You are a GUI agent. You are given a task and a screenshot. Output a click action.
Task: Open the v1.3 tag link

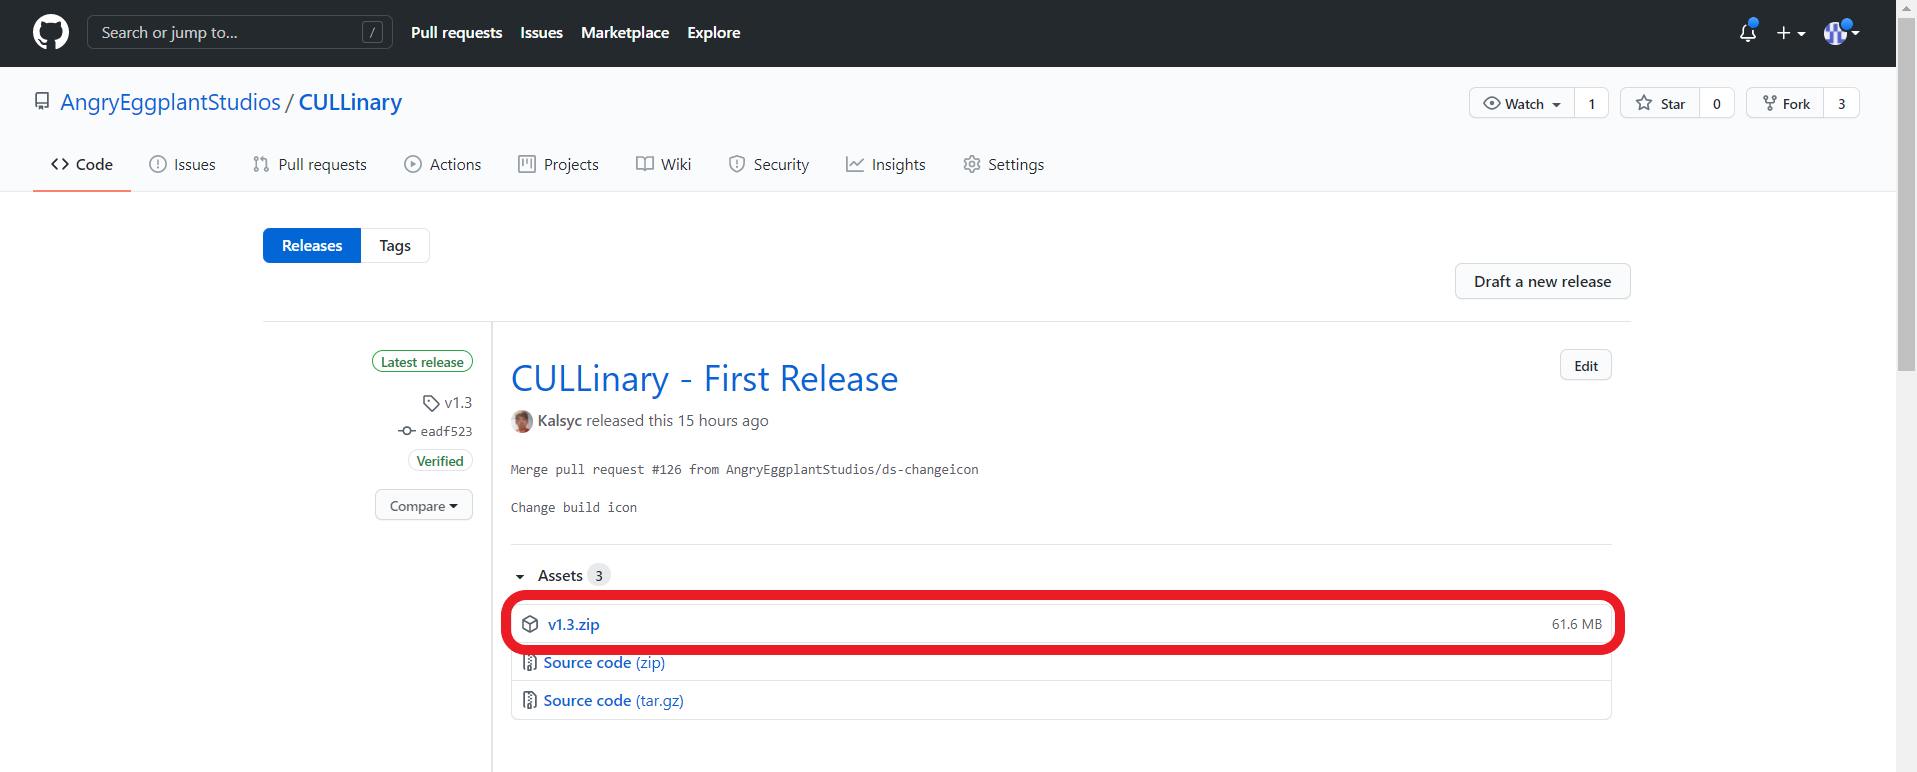tap(448, 402)
